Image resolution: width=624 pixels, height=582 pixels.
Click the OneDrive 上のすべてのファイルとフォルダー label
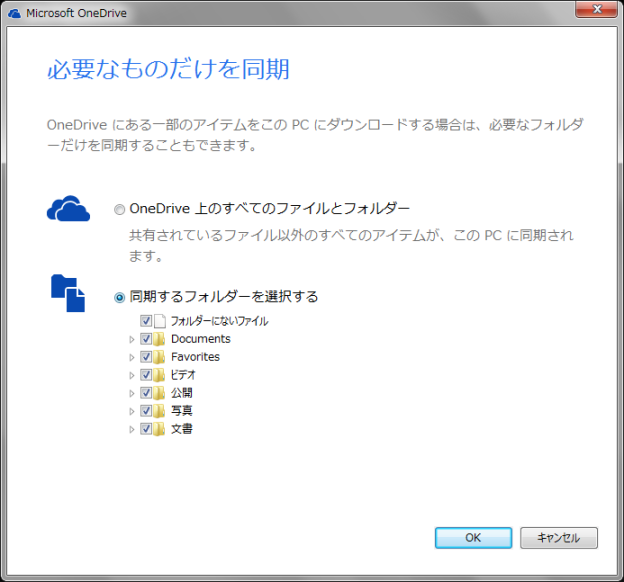269,209
